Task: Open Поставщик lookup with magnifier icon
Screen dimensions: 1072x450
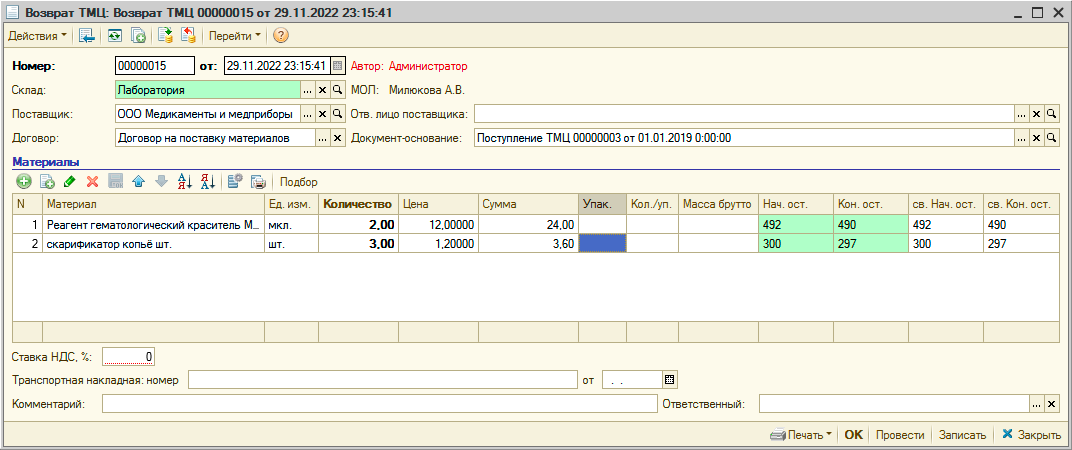Action: point(337,114)
